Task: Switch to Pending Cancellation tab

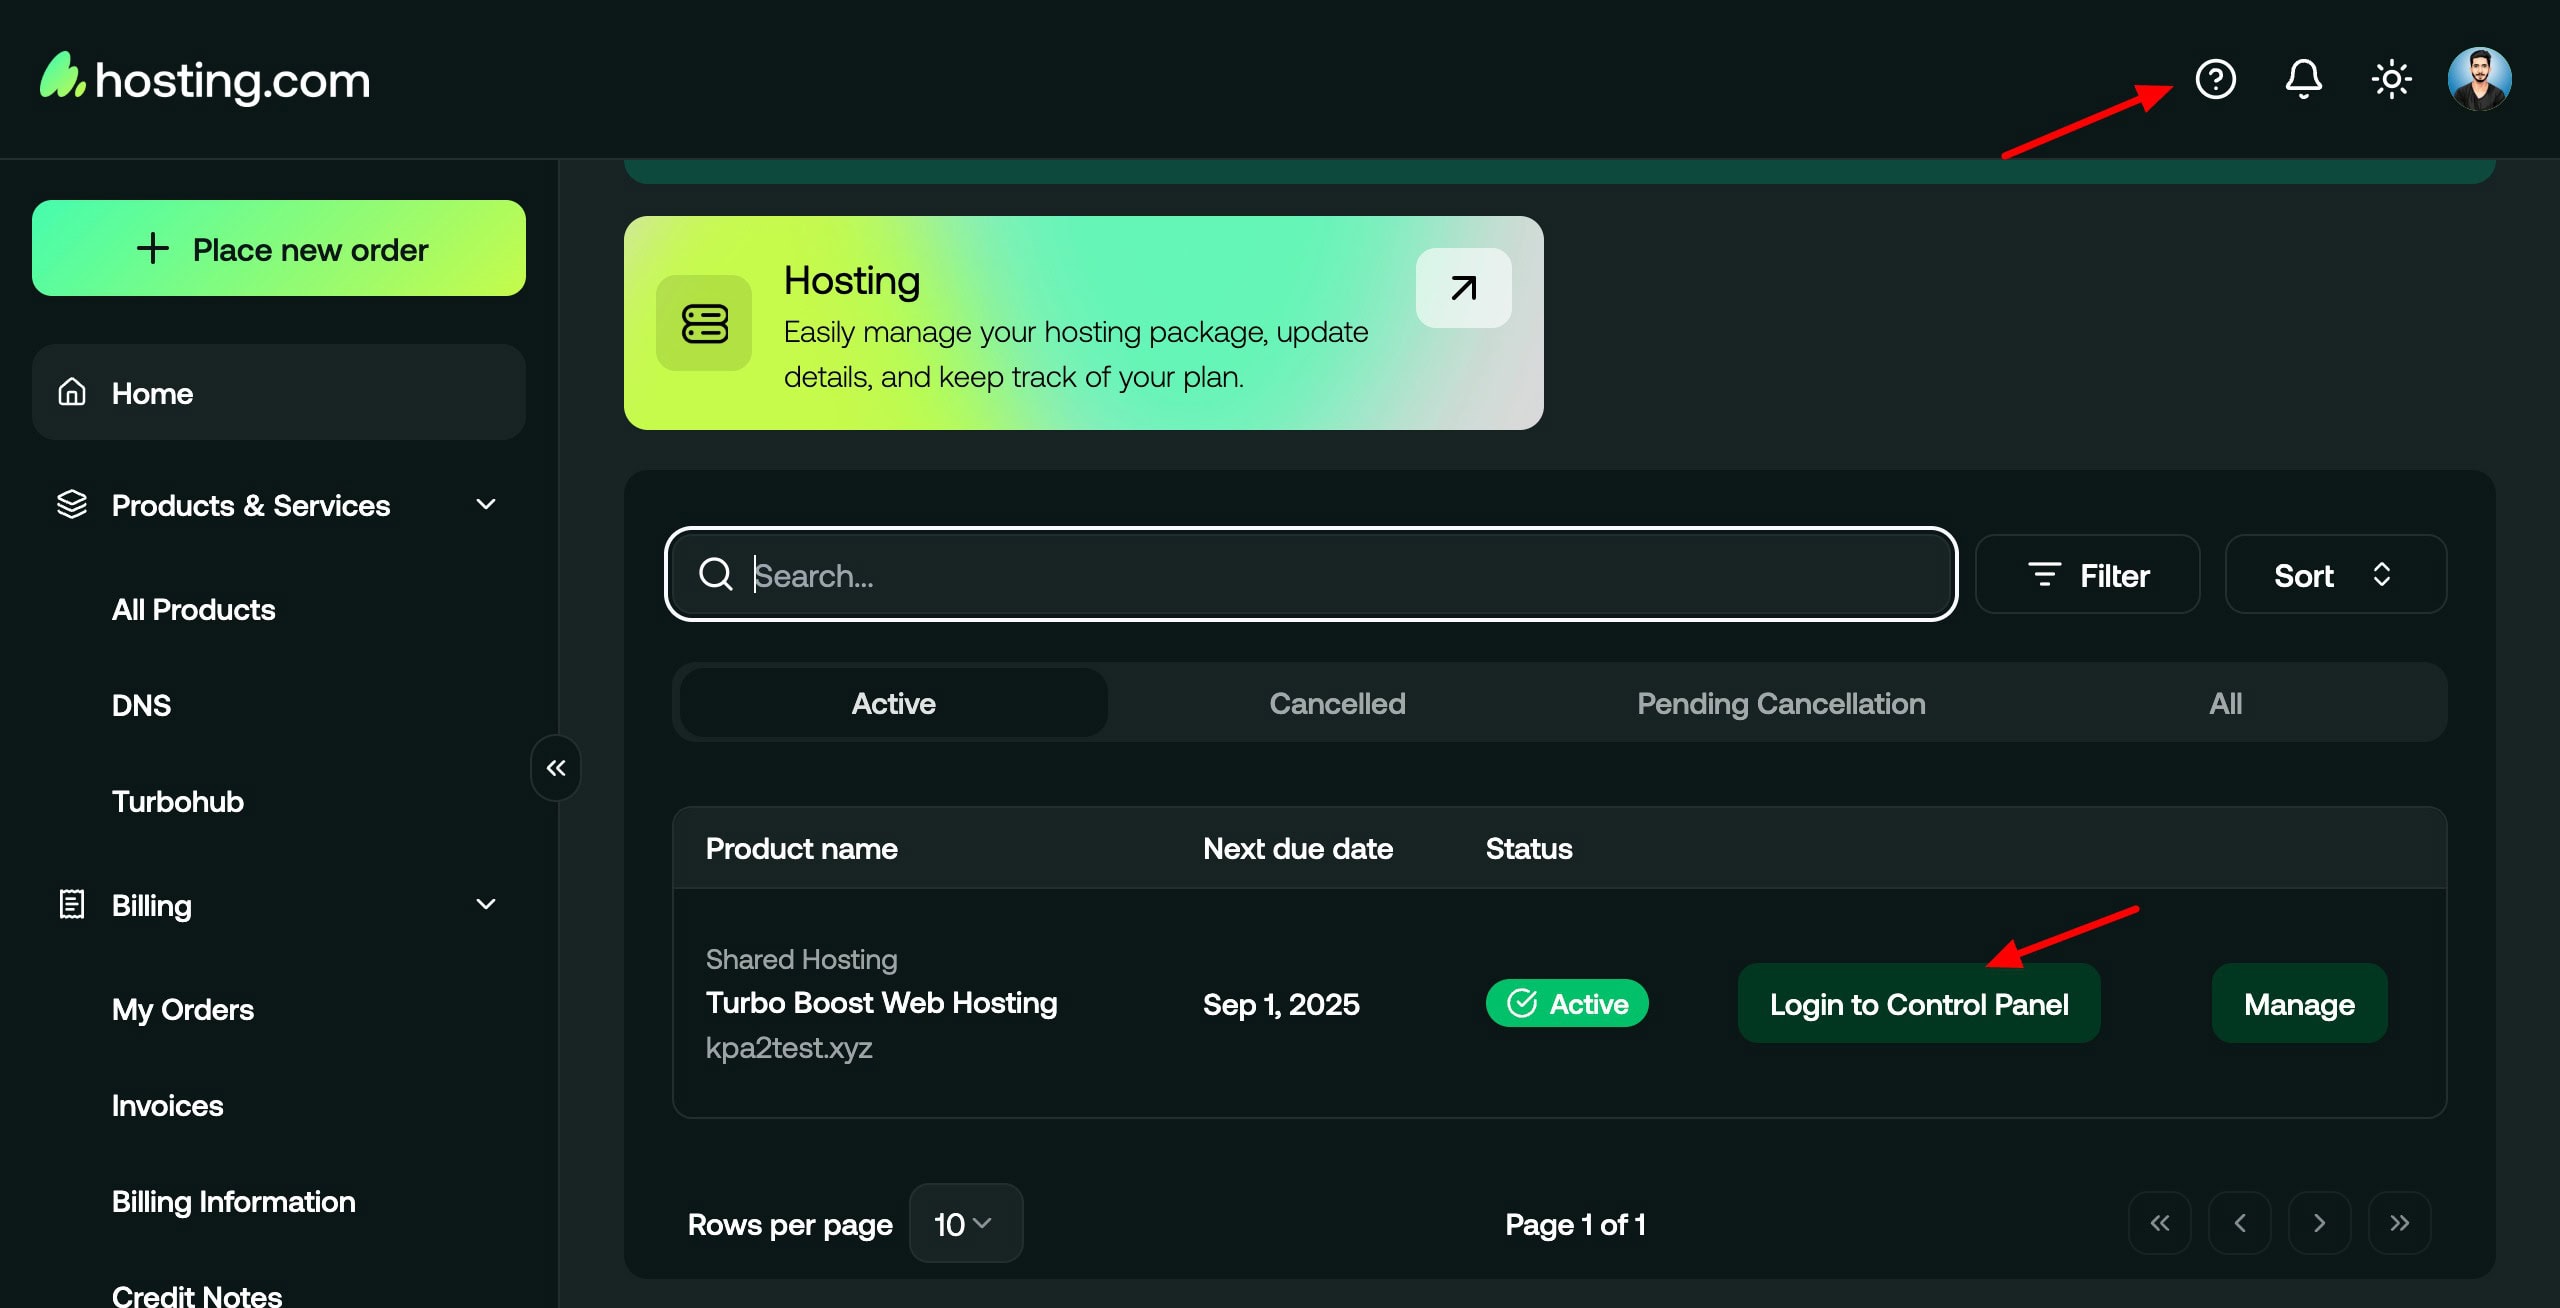Action: [x=1780, y=703]
